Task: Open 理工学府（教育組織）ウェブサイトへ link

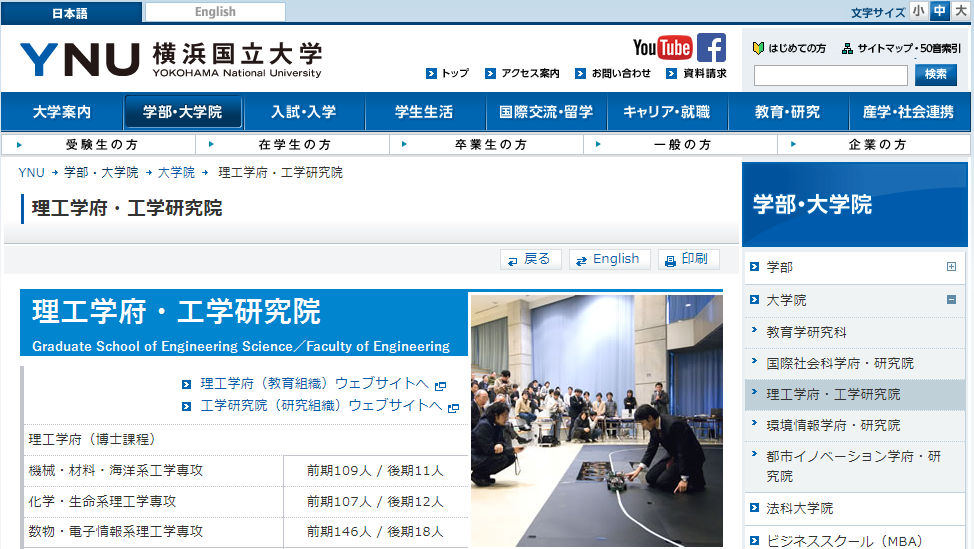Action: tap(314, 384)
